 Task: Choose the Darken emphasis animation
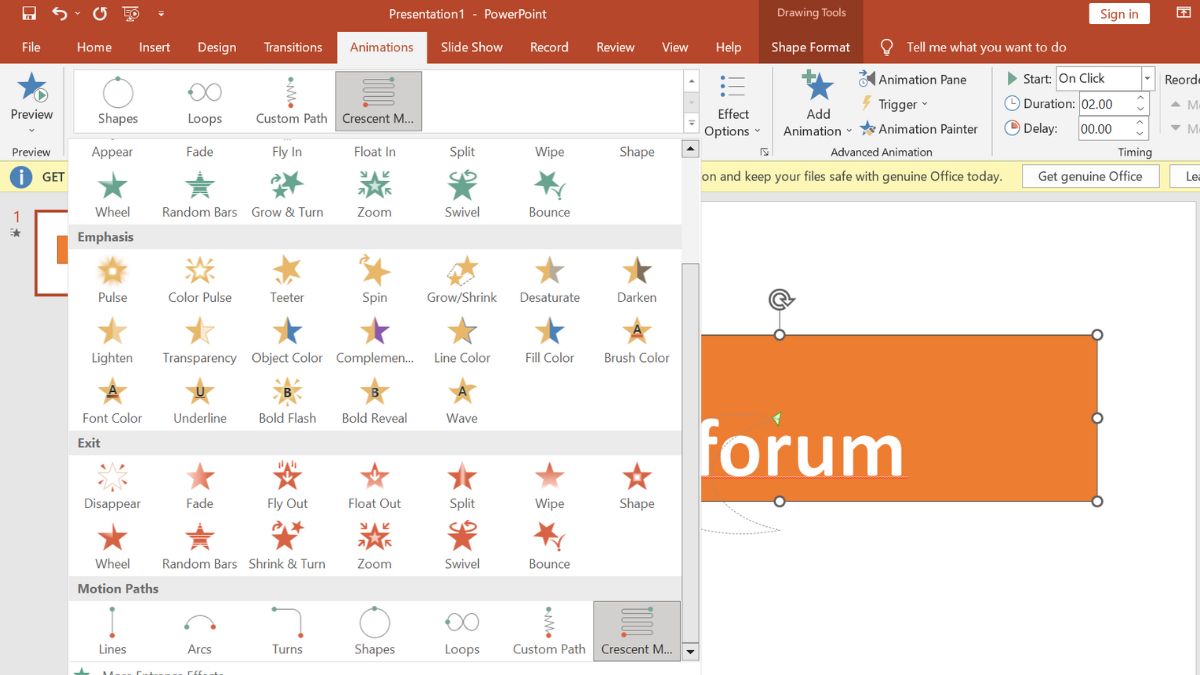point(637,279)
